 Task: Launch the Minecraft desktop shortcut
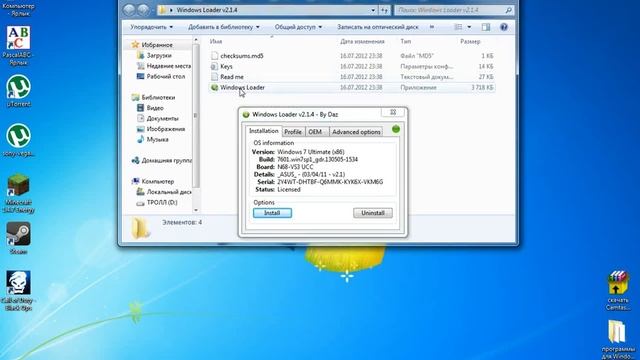pos(18,193)
